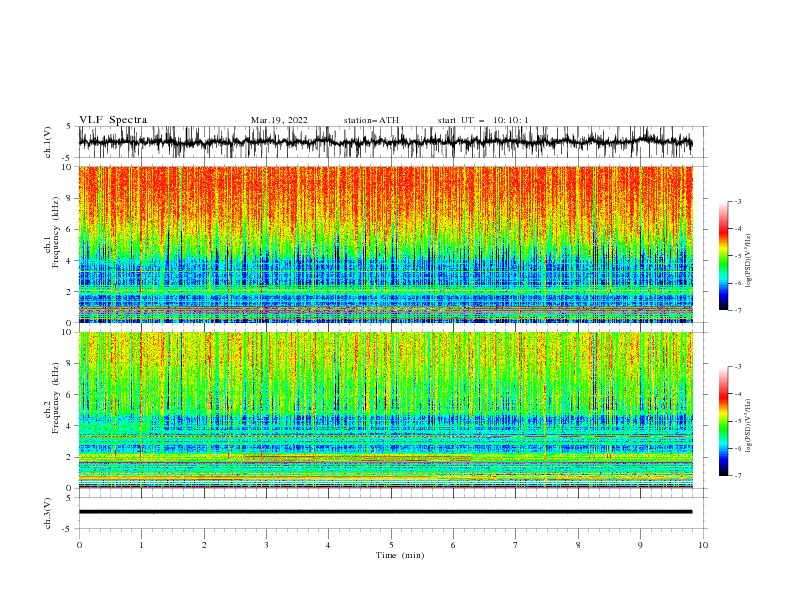Click the 'Time (min)' axis label
Viewport: 792px width, 612px height.
(400, 555)
